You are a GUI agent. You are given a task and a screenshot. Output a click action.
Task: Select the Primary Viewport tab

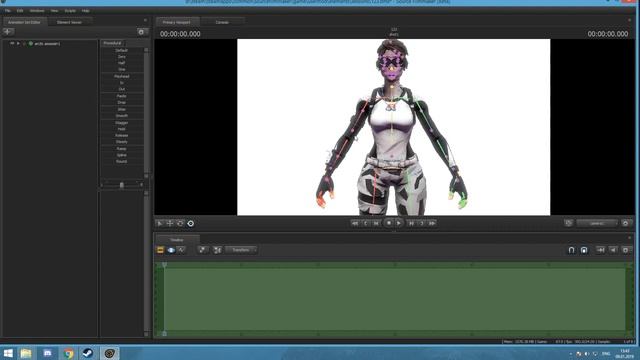click(177, 22)
